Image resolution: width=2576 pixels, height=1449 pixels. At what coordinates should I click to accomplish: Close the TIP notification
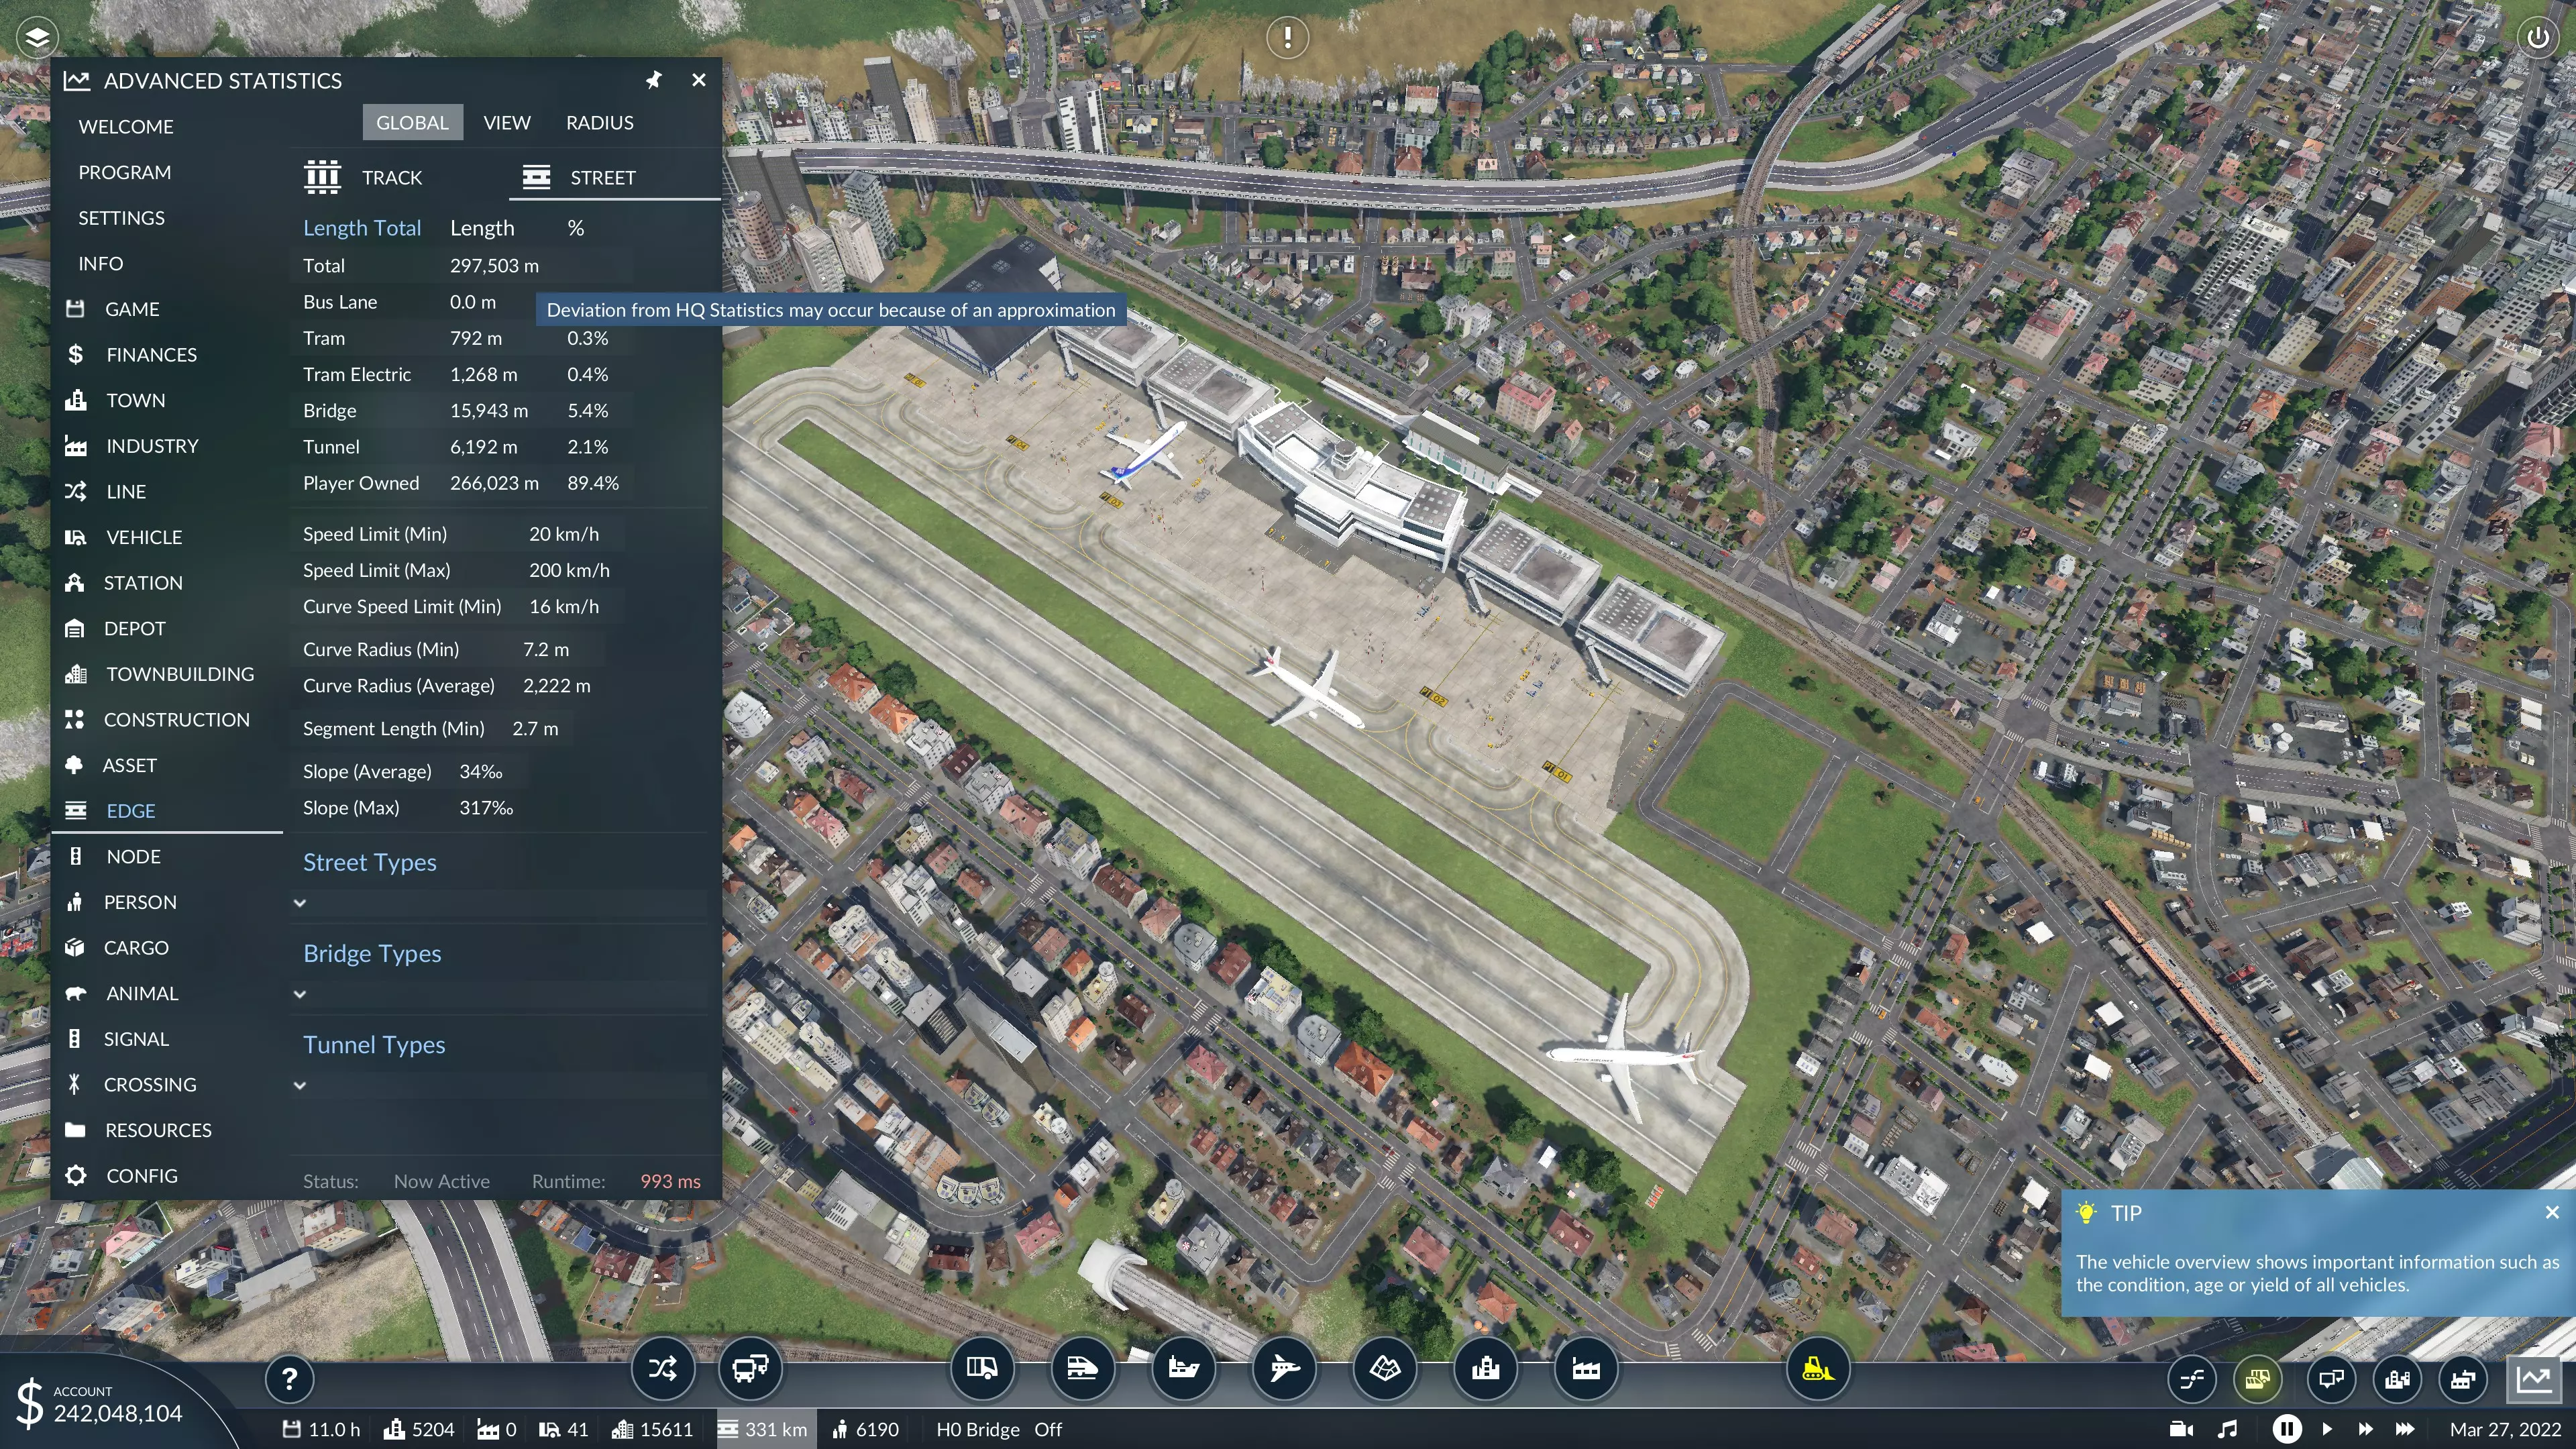(x=2552, y=1212)
